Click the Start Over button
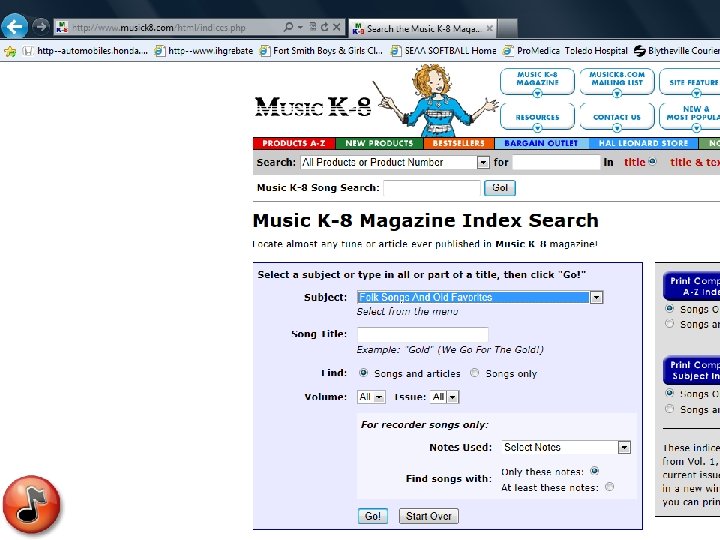The image size is (720, 540). point(428,516)
